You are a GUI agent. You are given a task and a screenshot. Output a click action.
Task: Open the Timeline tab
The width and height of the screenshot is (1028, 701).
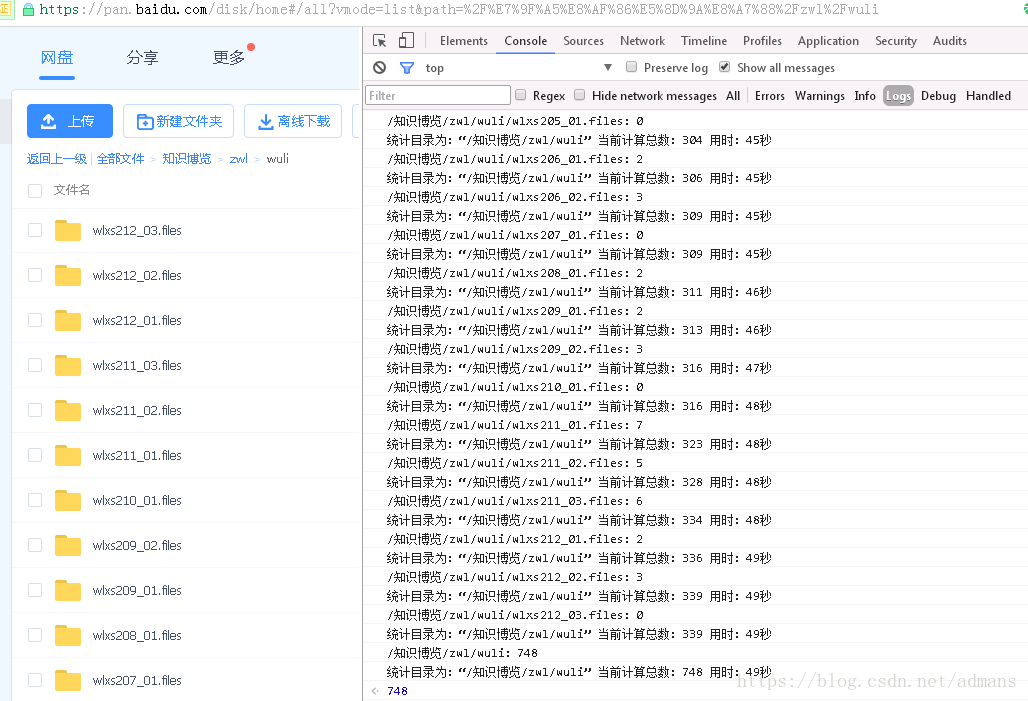pos(703,41)
